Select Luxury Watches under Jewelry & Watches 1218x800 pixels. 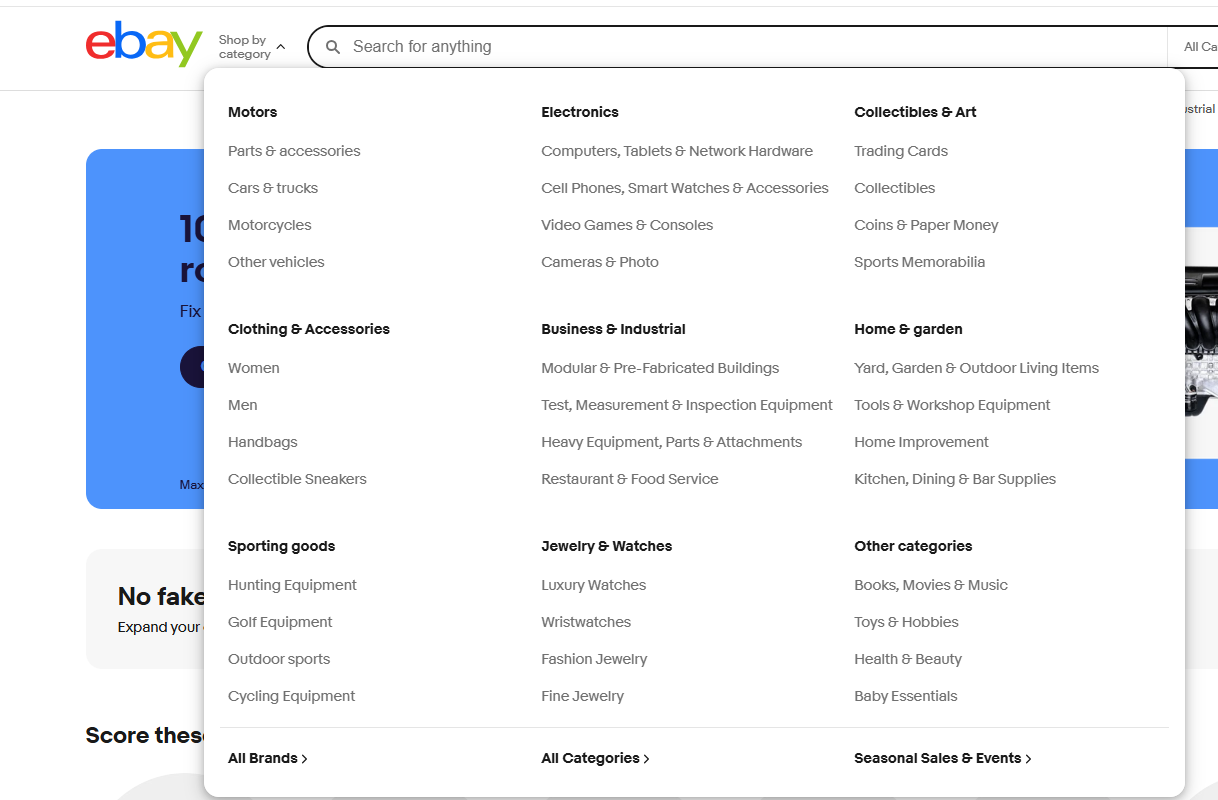pos(593,585)
